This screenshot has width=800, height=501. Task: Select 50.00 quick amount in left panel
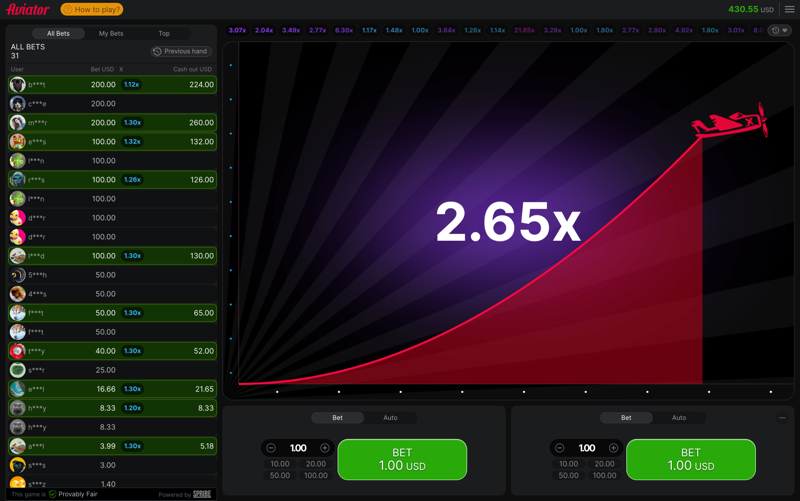click(x=280, y=475)
